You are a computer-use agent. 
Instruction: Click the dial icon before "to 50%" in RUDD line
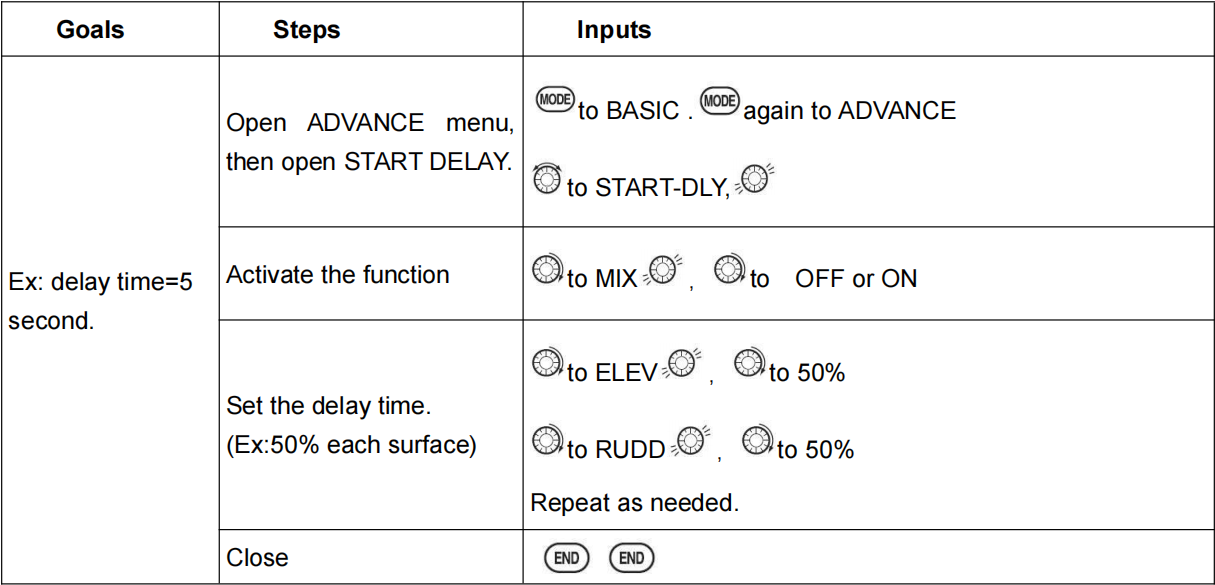[759, 441]
